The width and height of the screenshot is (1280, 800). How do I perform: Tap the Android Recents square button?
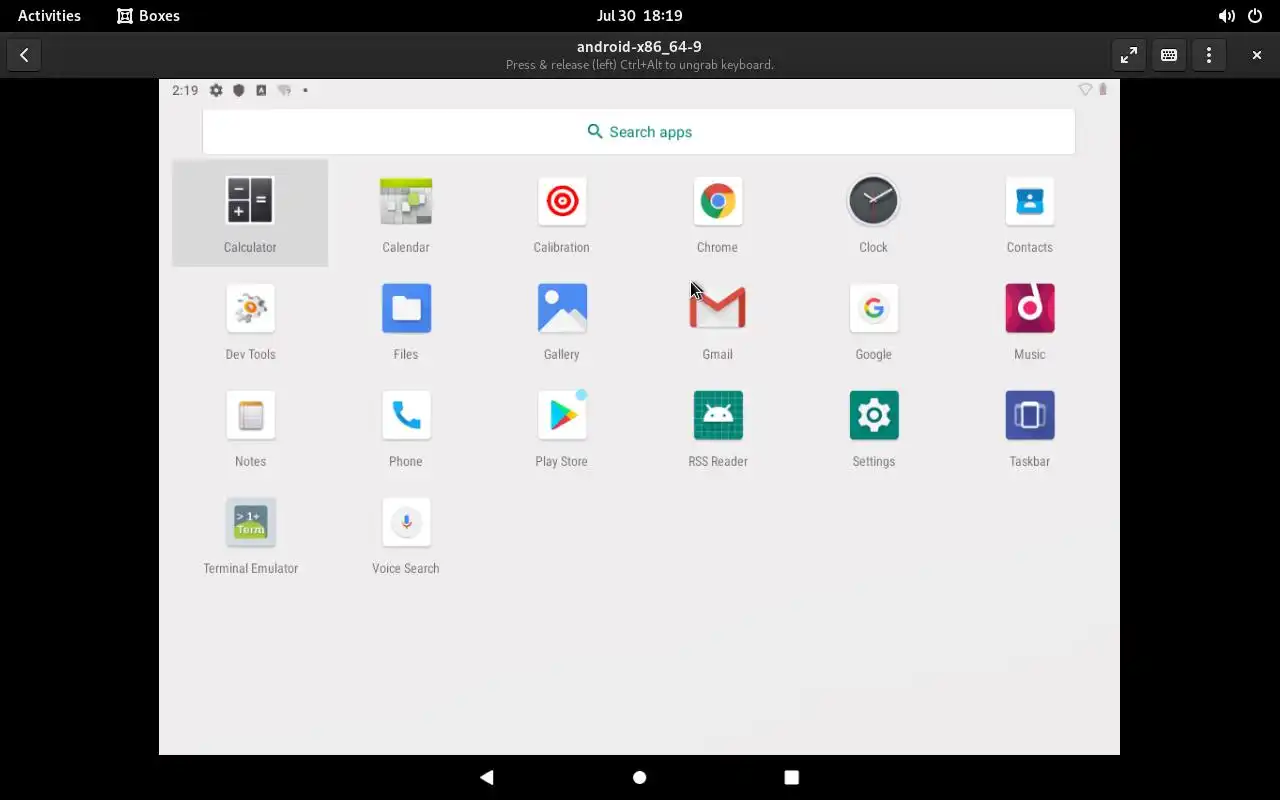(x=792, y=777)
